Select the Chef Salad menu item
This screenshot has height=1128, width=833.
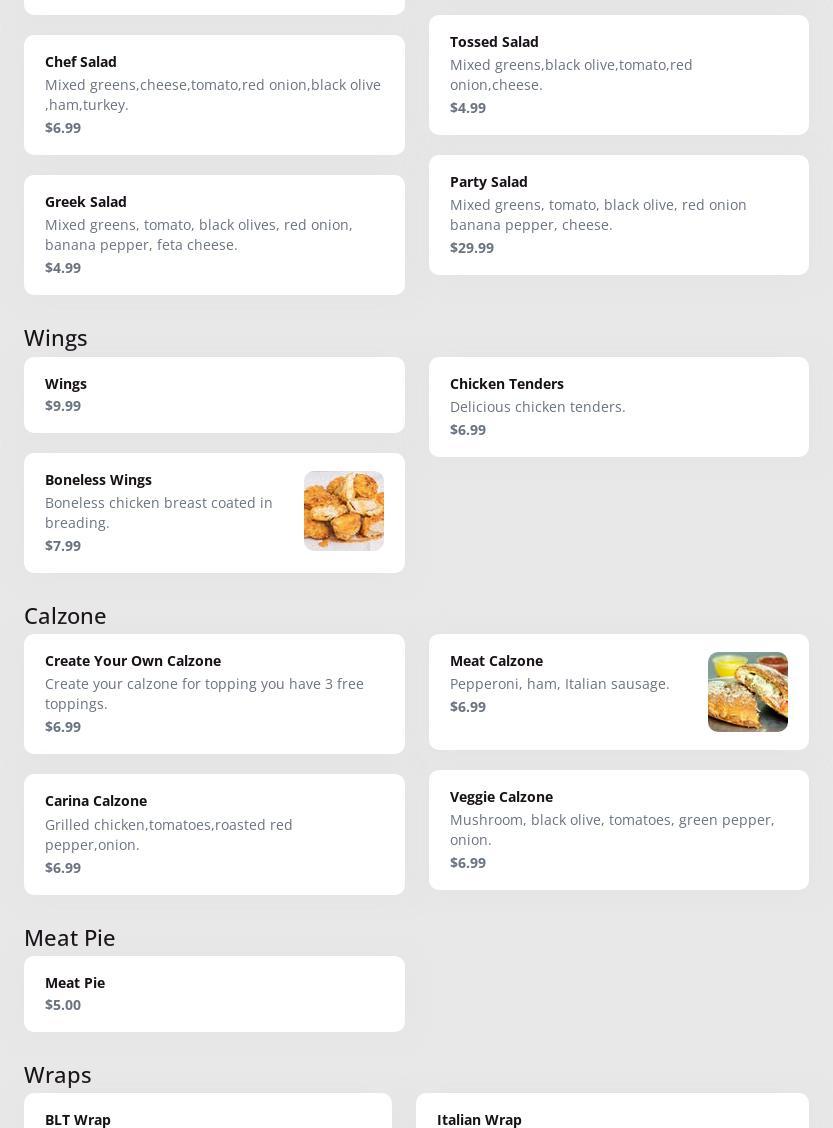214,95
